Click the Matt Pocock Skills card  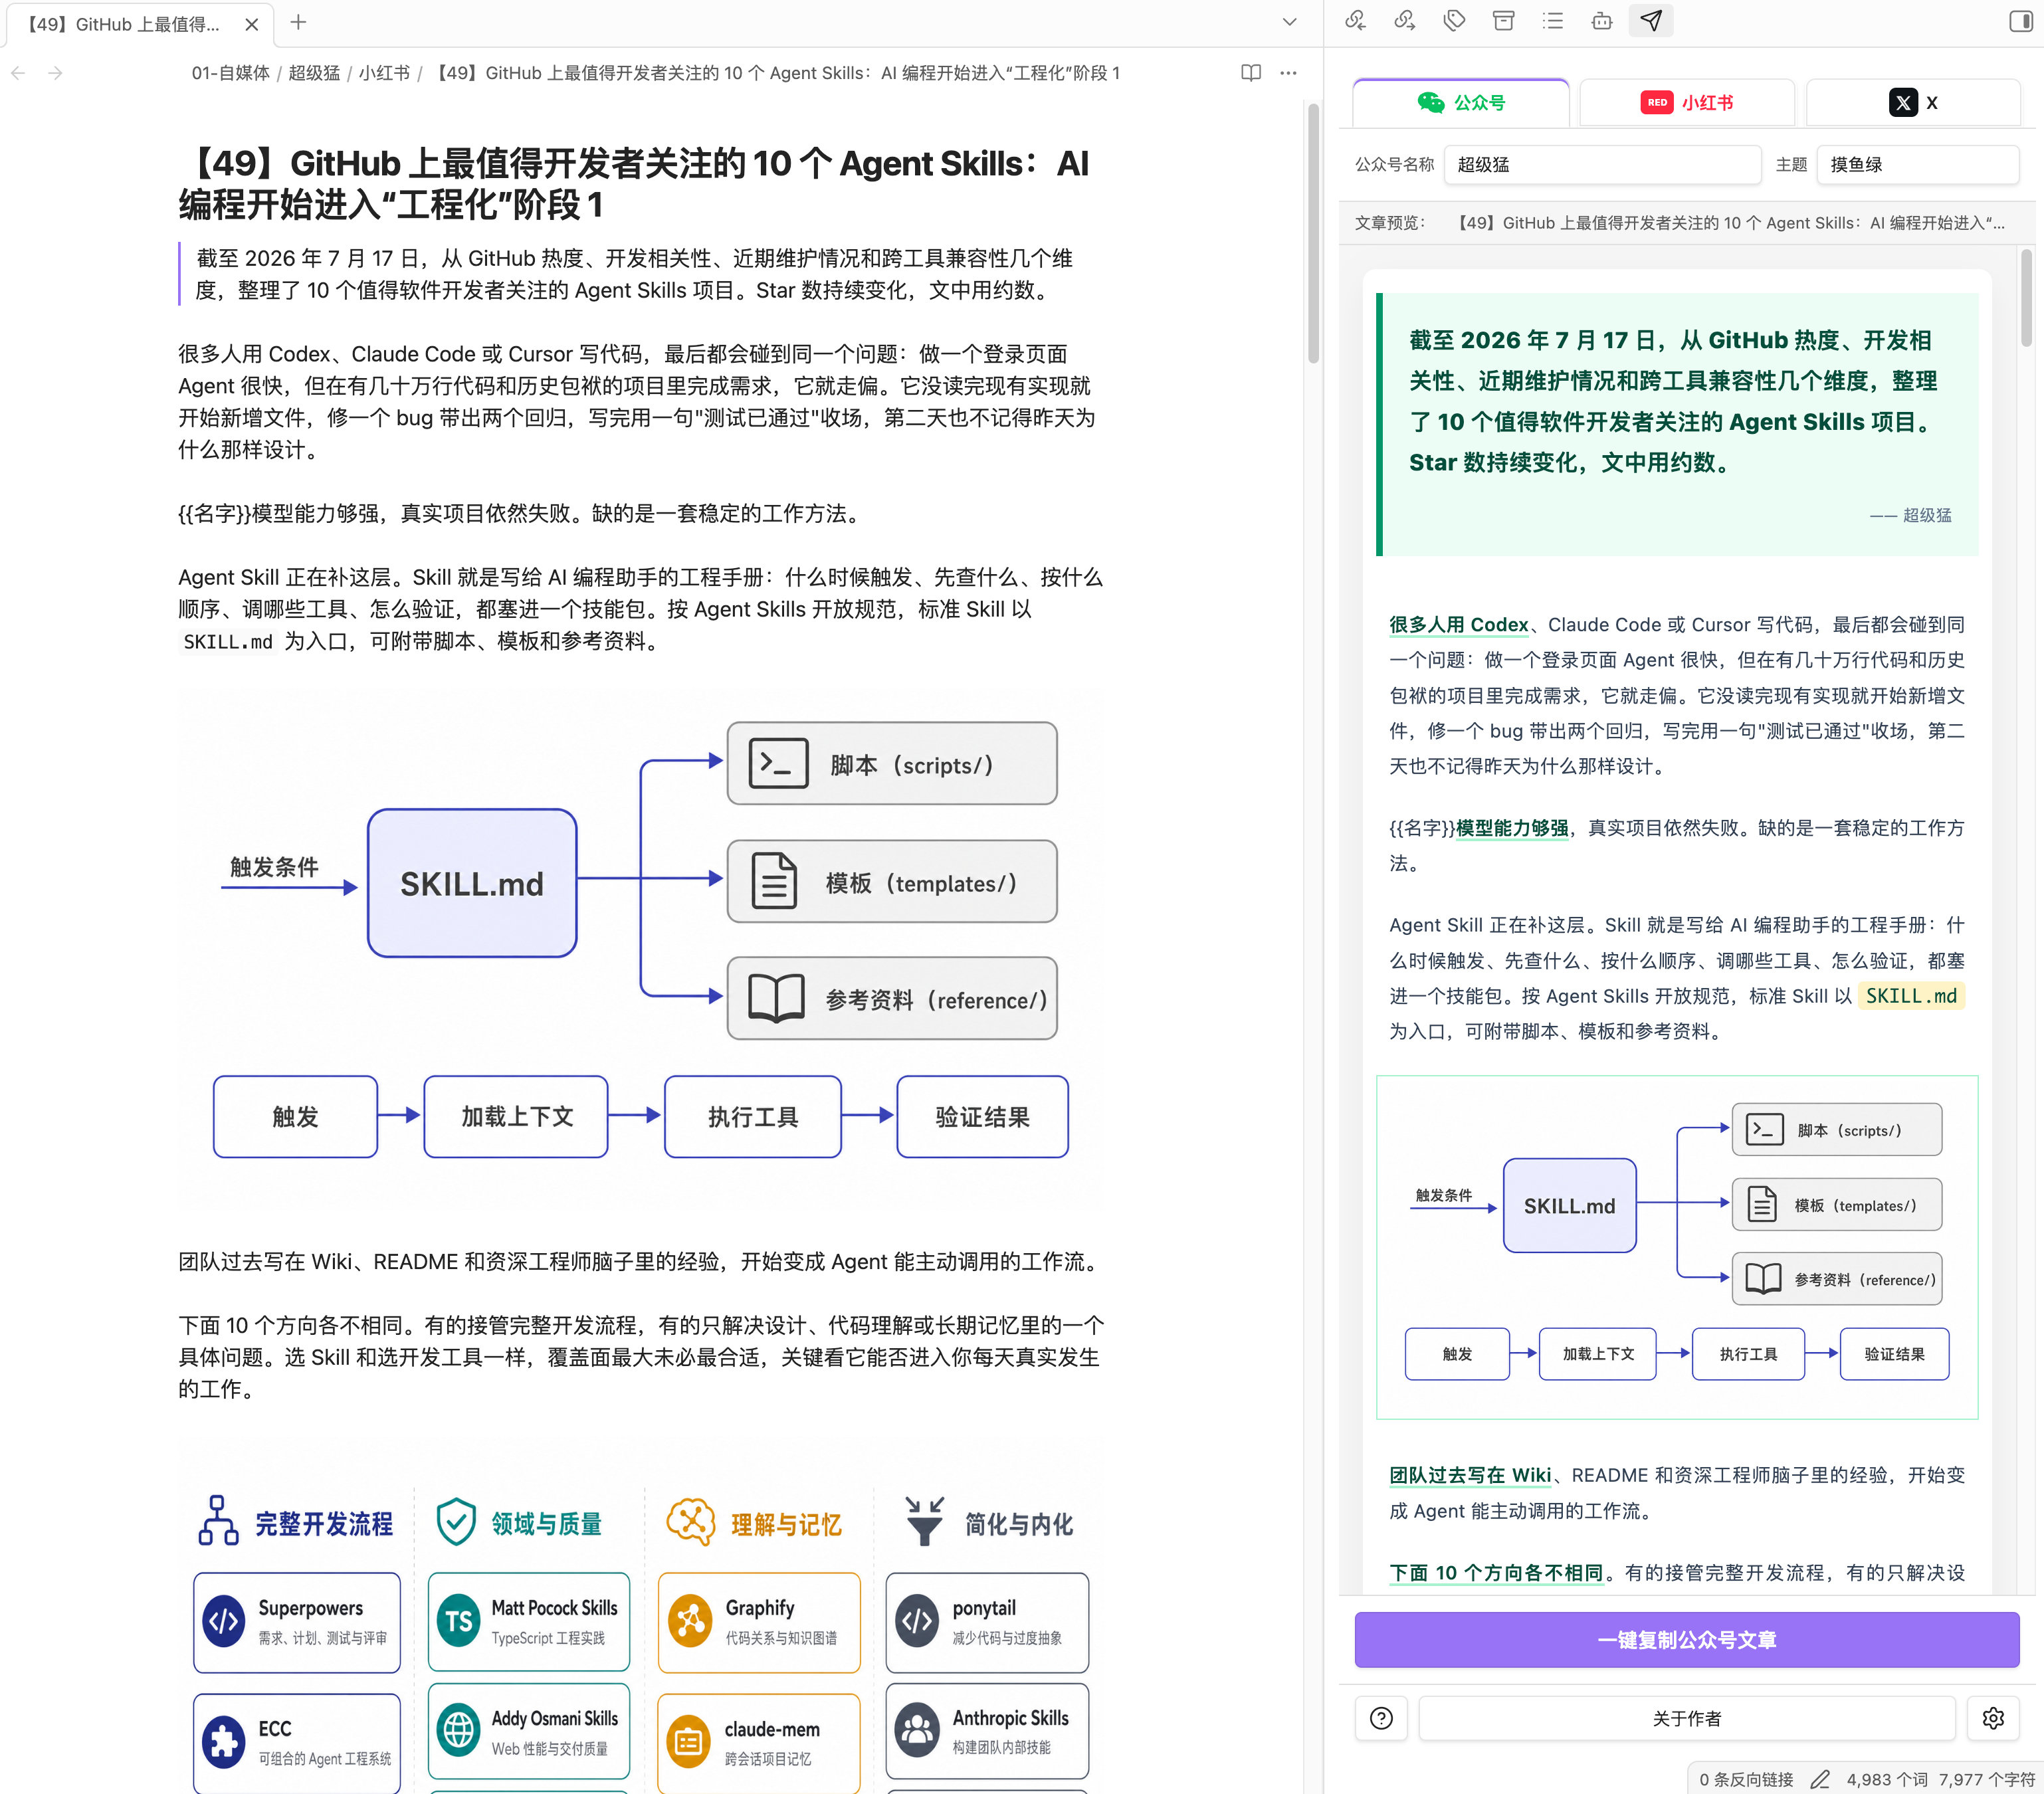pos(529,1621)
